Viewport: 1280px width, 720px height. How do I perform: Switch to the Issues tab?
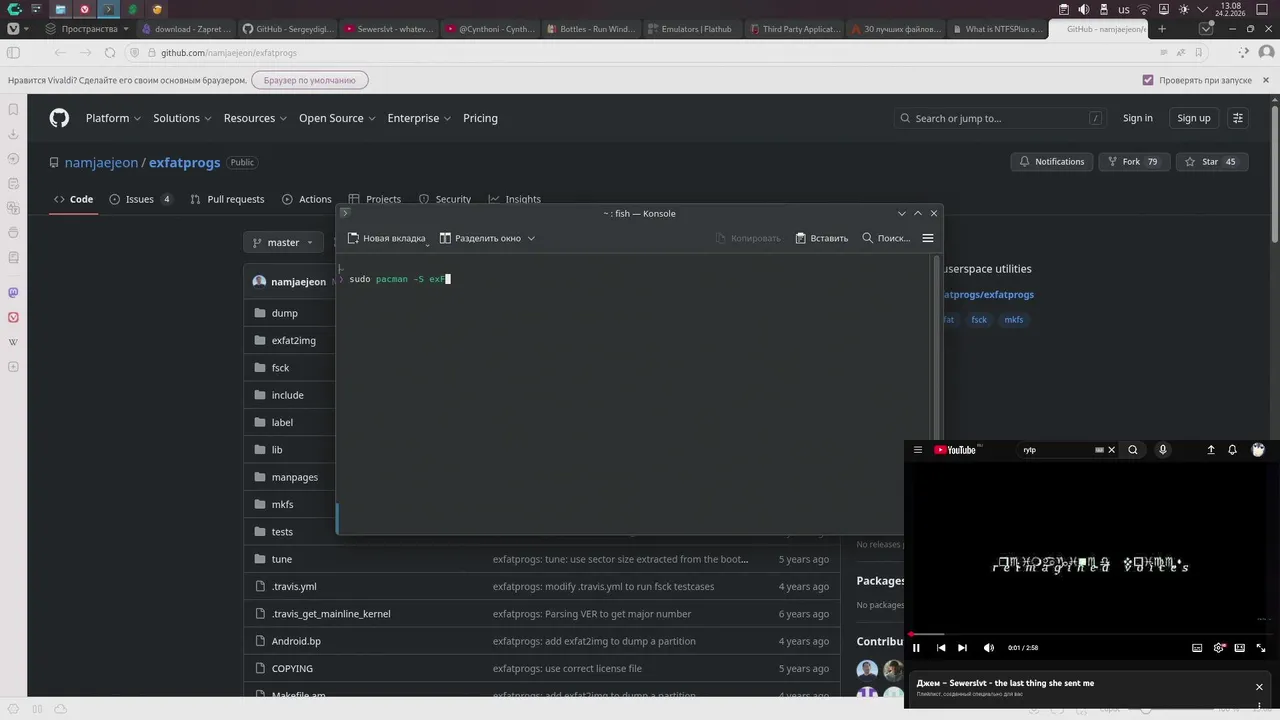click(x=141, y=199)
